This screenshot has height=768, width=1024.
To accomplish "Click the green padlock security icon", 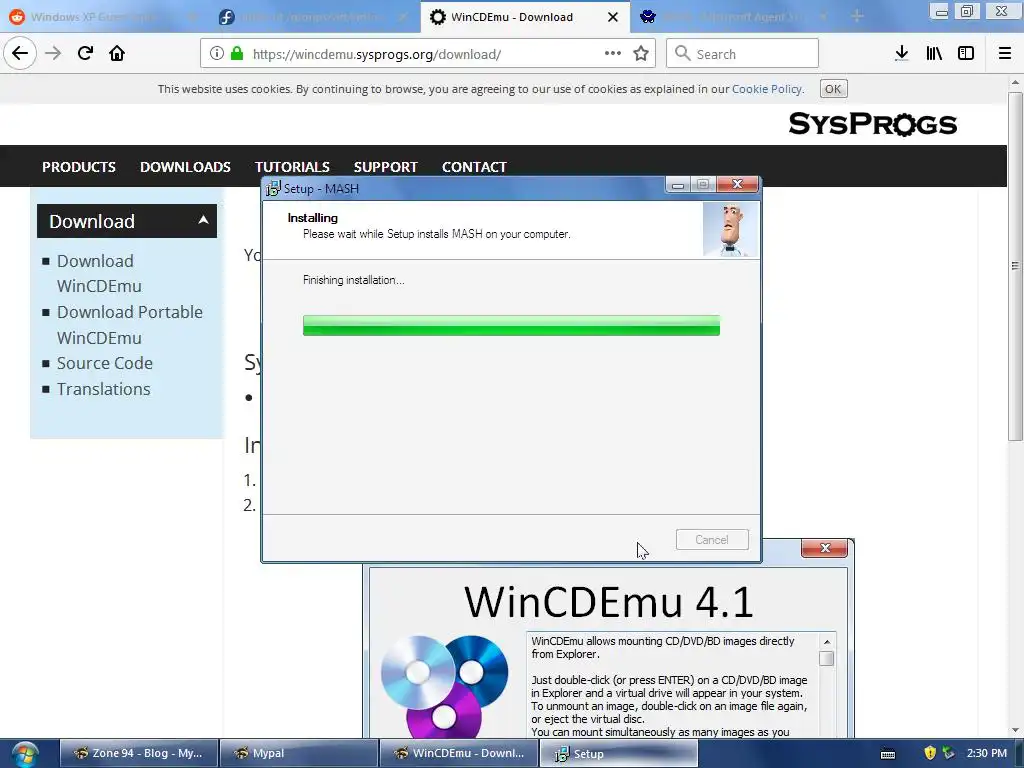I will [237, 54].
